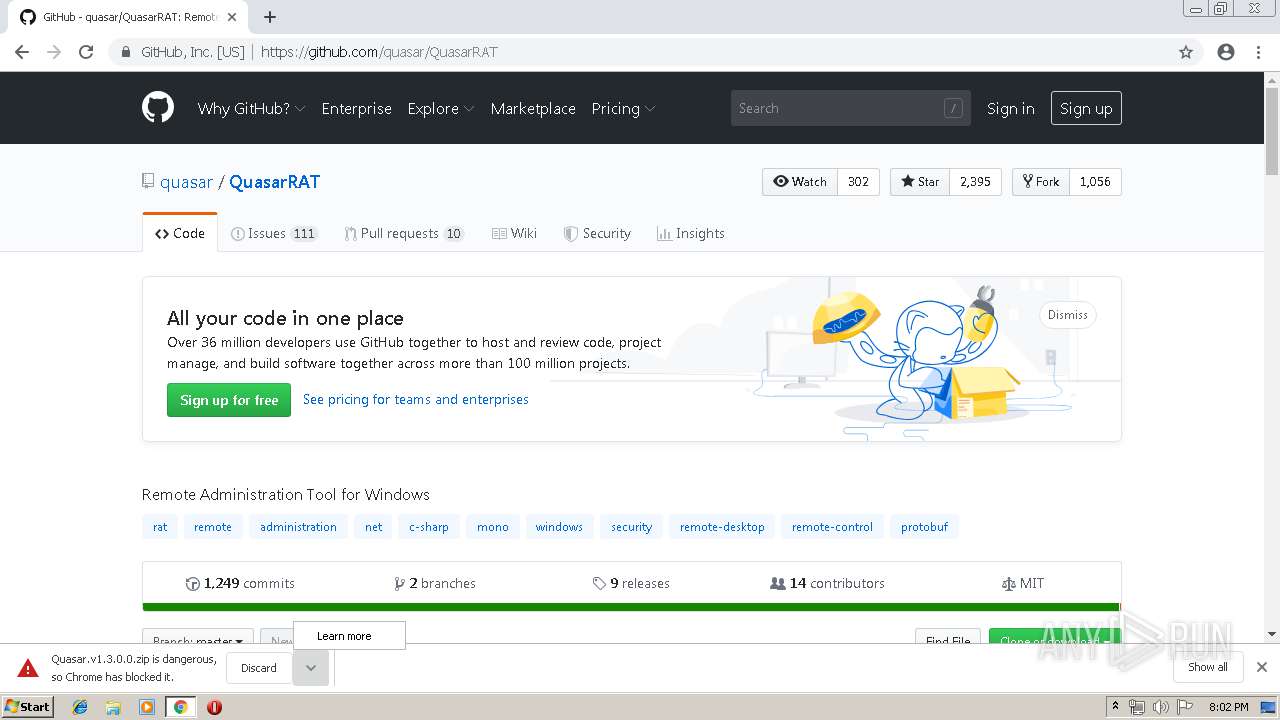Viewport: 1280px width, 720px height.
Task: Expand the Explore menu
Action: 440,109
